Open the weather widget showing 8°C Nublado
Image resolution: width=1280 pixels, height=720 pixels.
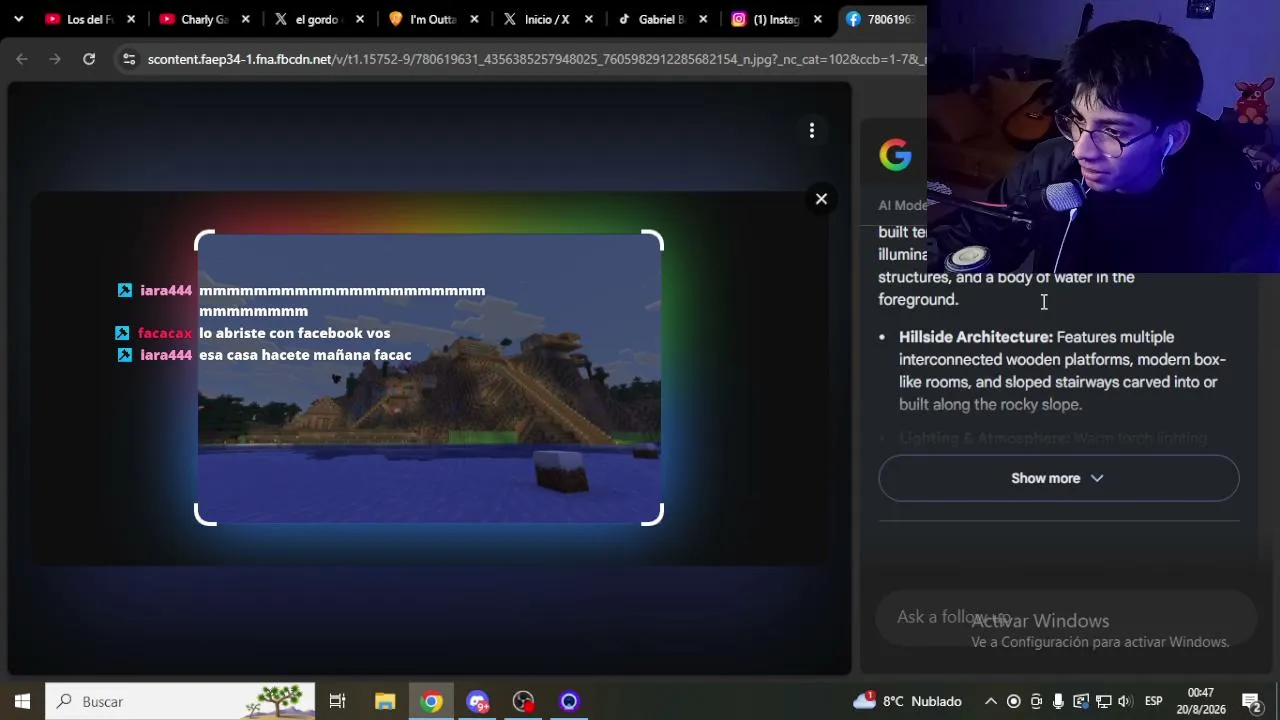pyautogui.click(x=908, y=701)
